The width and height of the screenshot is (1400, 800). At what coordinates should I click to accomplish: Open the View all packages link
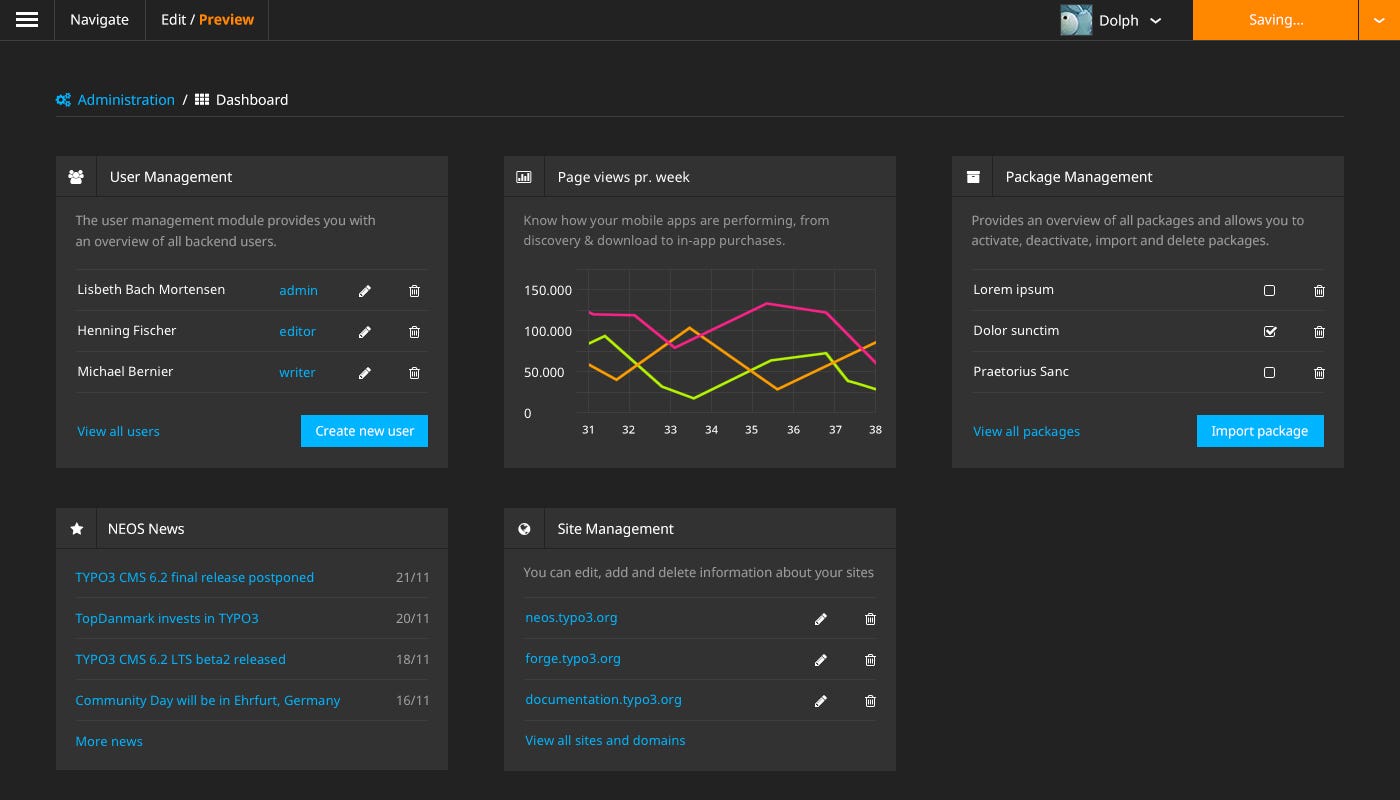point(1026,431)
